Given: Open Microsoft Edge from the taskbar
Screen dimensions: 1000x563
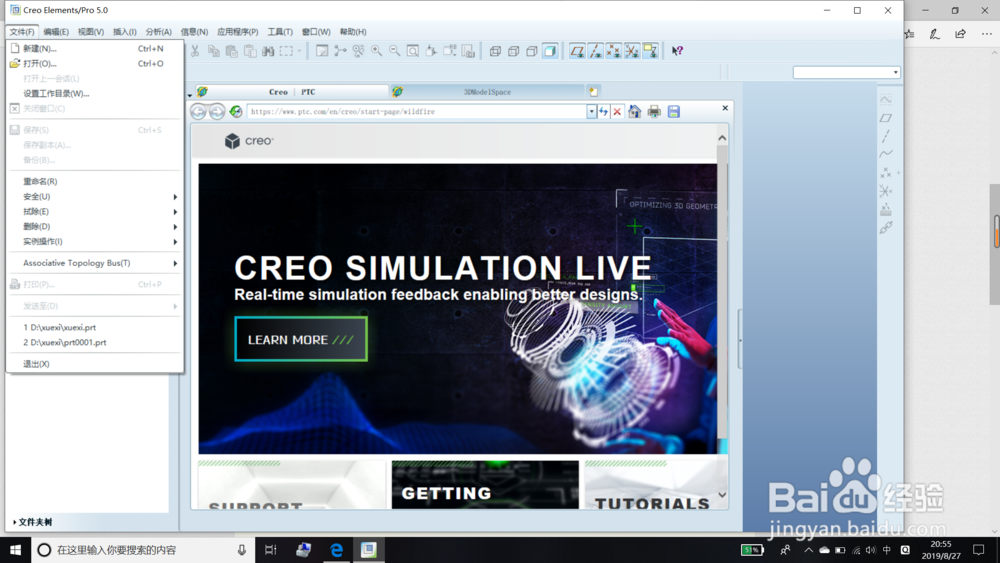Looking at the screenshot, I should 336,550.
